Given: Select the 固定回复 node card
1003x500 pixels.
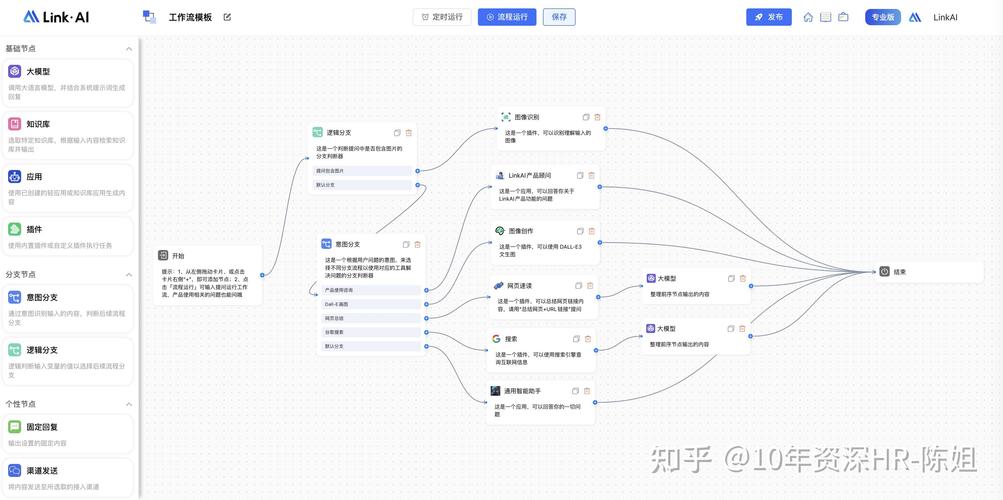Looking at the screenshot, I should tap(68, 434).
